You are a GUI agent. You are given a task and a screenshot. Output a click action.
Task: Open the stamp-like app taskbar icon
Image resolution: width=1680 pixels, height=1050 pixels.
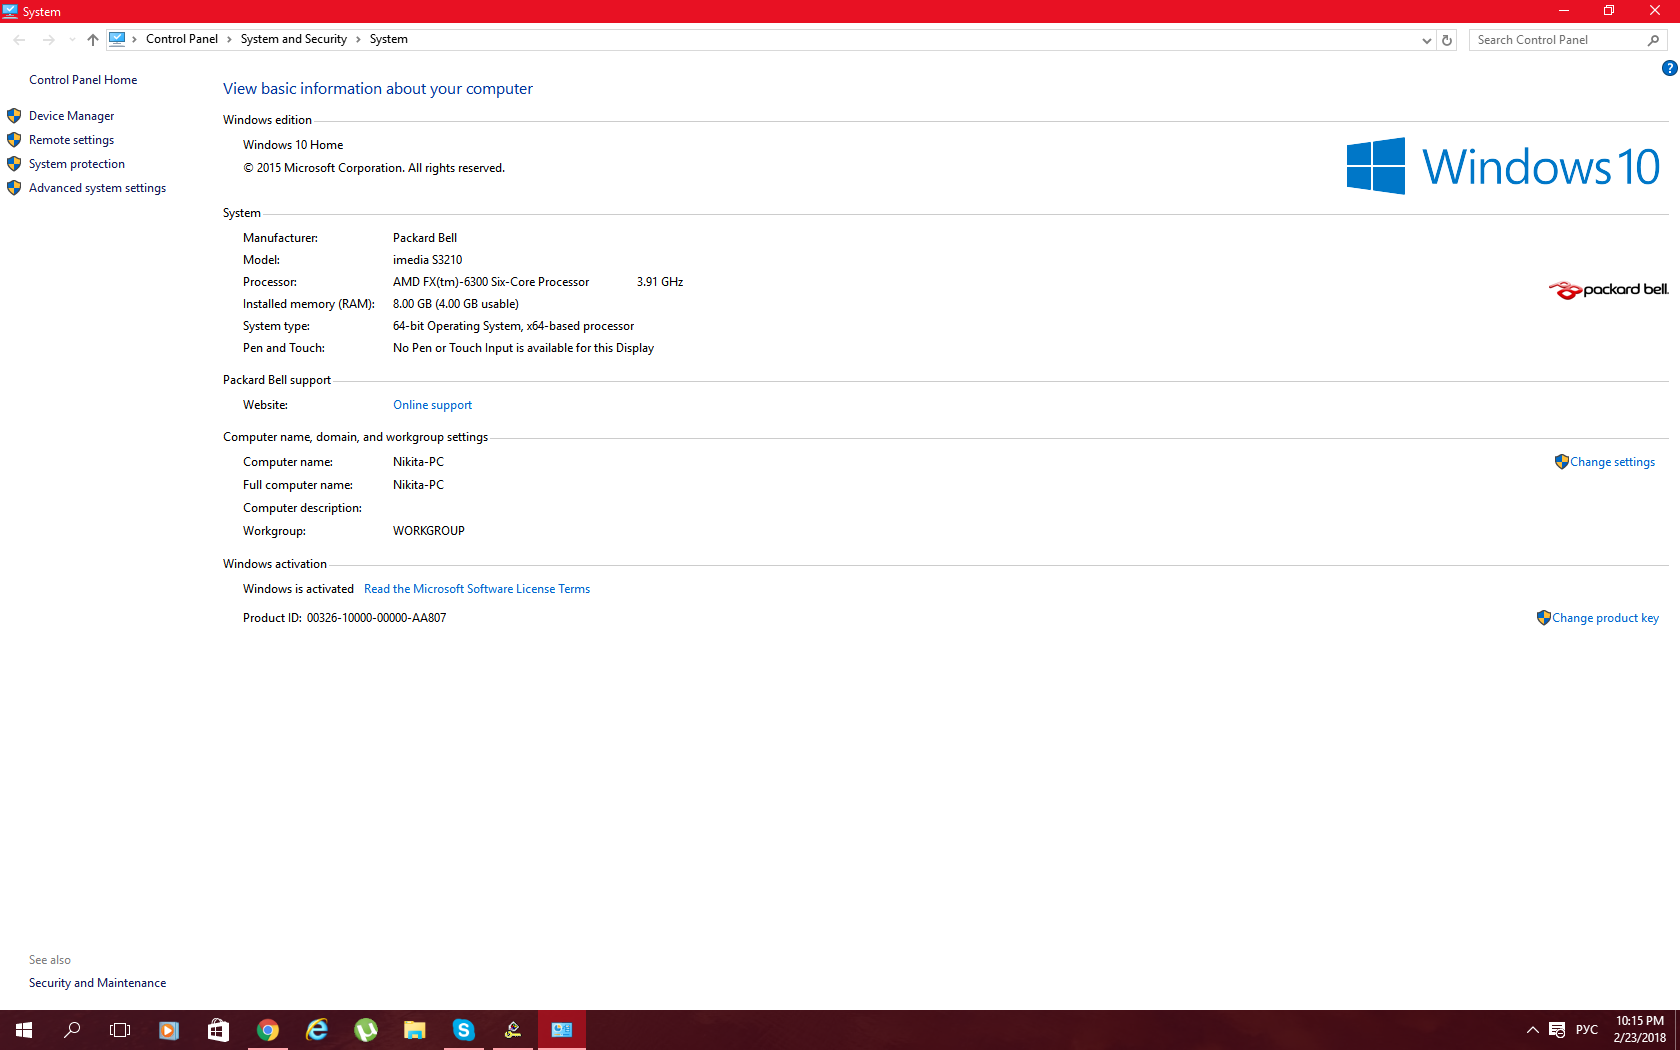(512, 1030)
